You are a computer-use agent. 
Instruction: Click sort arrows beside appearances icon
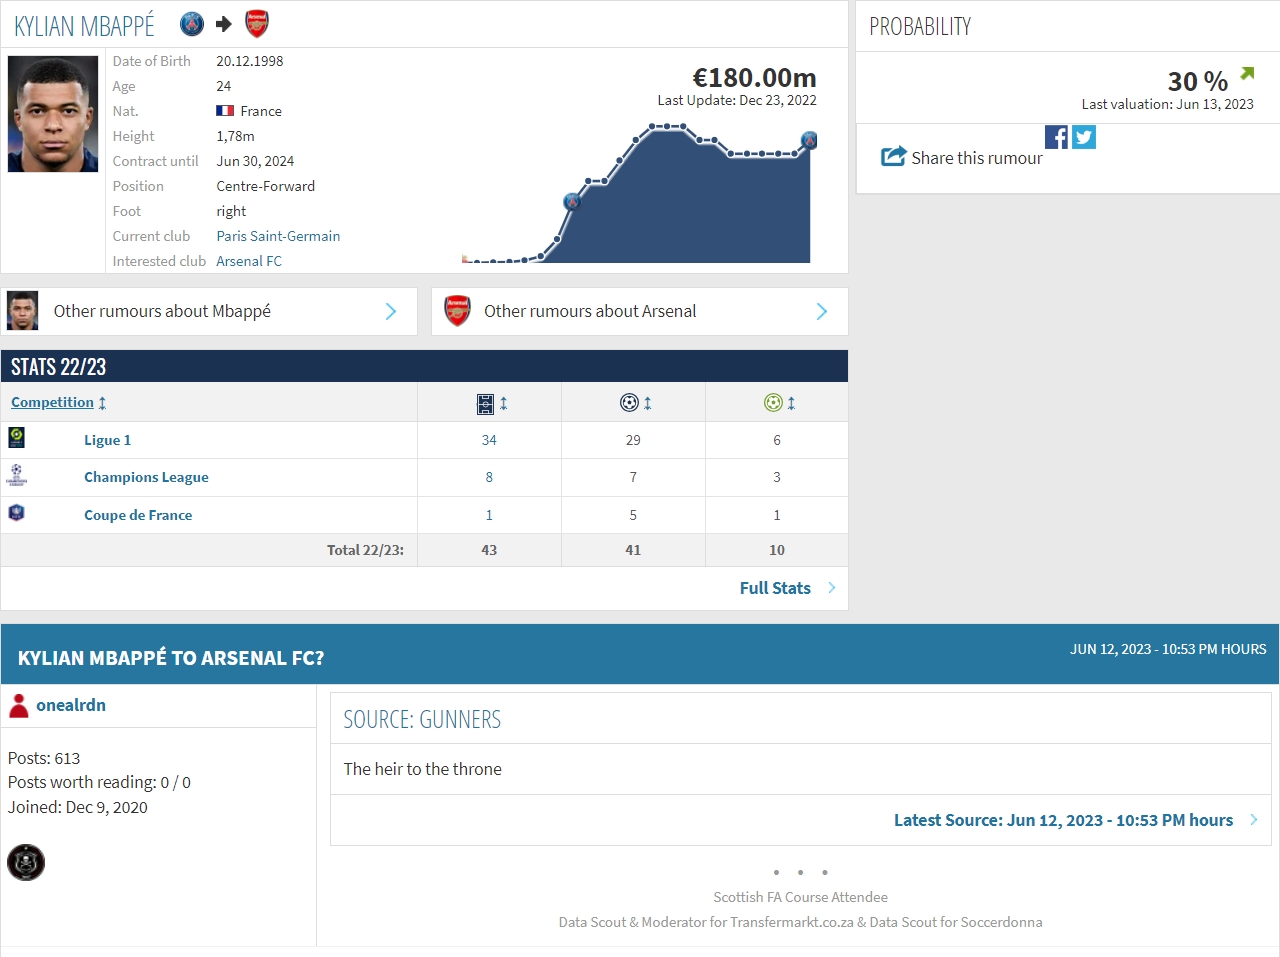(504, 403)
